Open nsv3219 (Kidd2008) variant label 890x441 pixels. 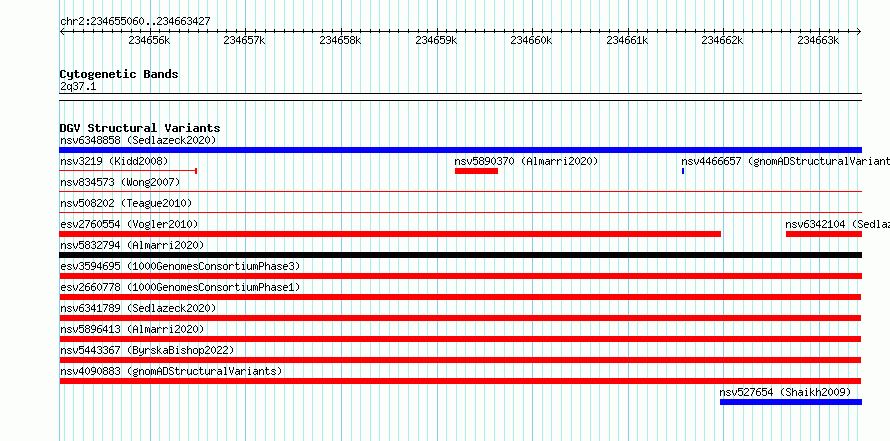click(114, 162)
